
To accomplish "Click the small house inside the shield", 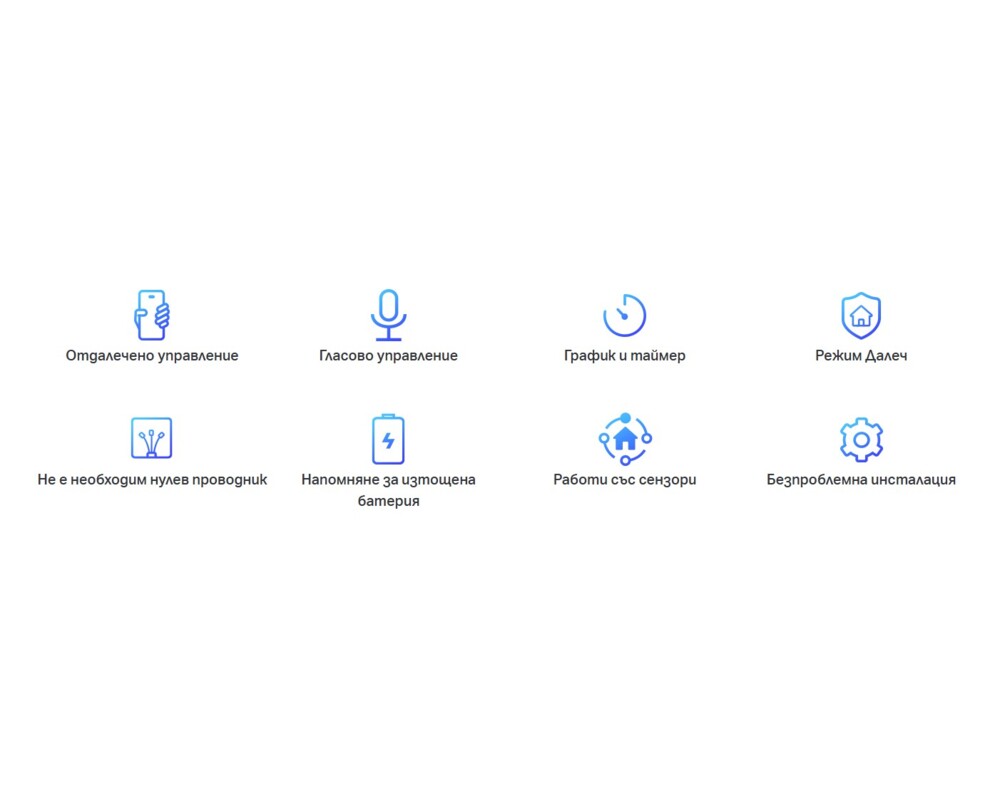I will (861, 317).
